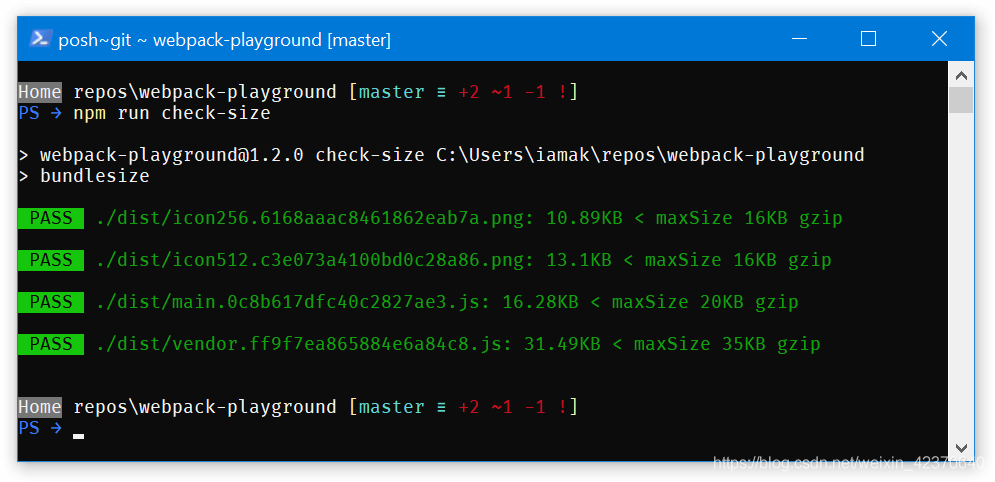Click the 'bundlesize' script output line
The image size is (995, 482).
click(94, 176)
